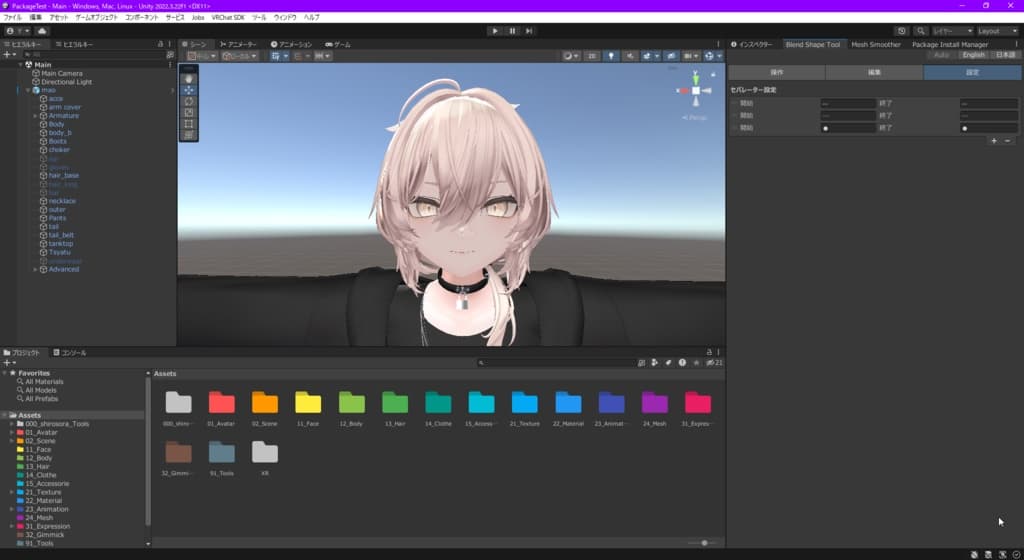This screenshot has width=1024, height=560.
Task: Select the 12_Body folder thumbnail
Action: click(351, 409)
